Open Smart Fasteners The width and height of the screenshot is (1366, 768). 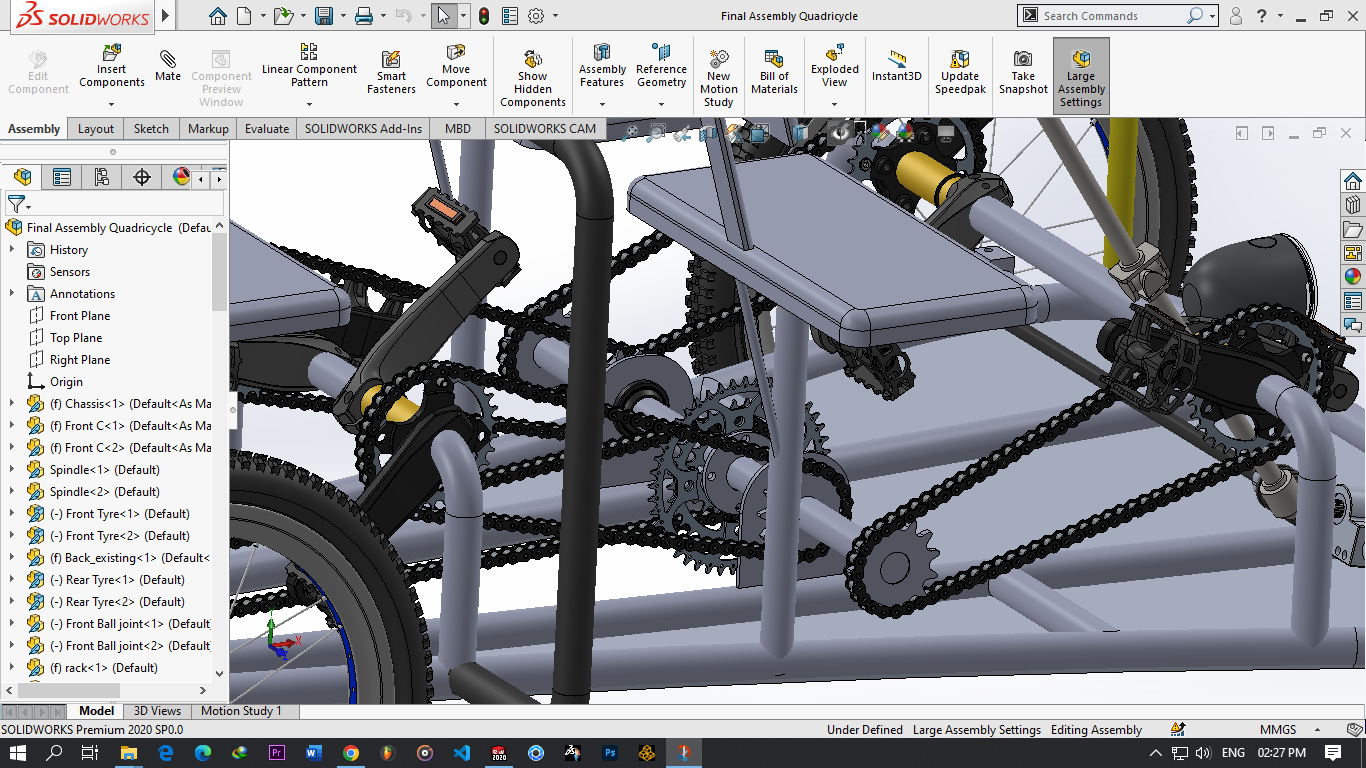pyautogui.click(x=391, y=72)
